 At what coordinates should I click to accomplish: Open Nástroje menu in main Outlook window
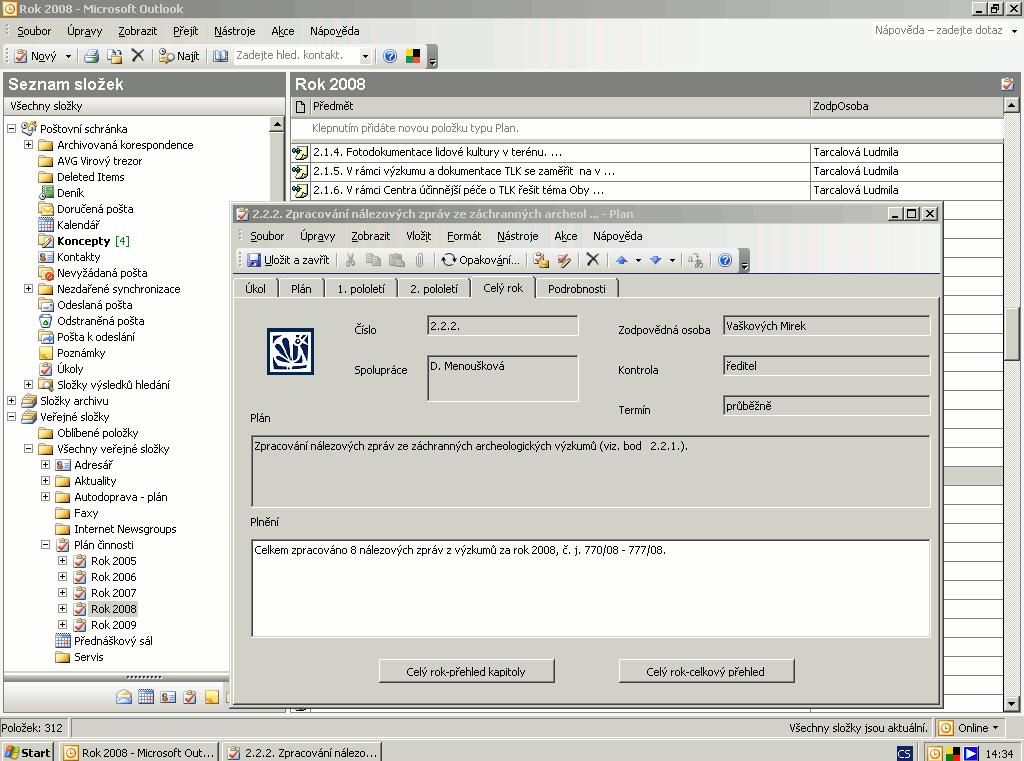(234, 31)
